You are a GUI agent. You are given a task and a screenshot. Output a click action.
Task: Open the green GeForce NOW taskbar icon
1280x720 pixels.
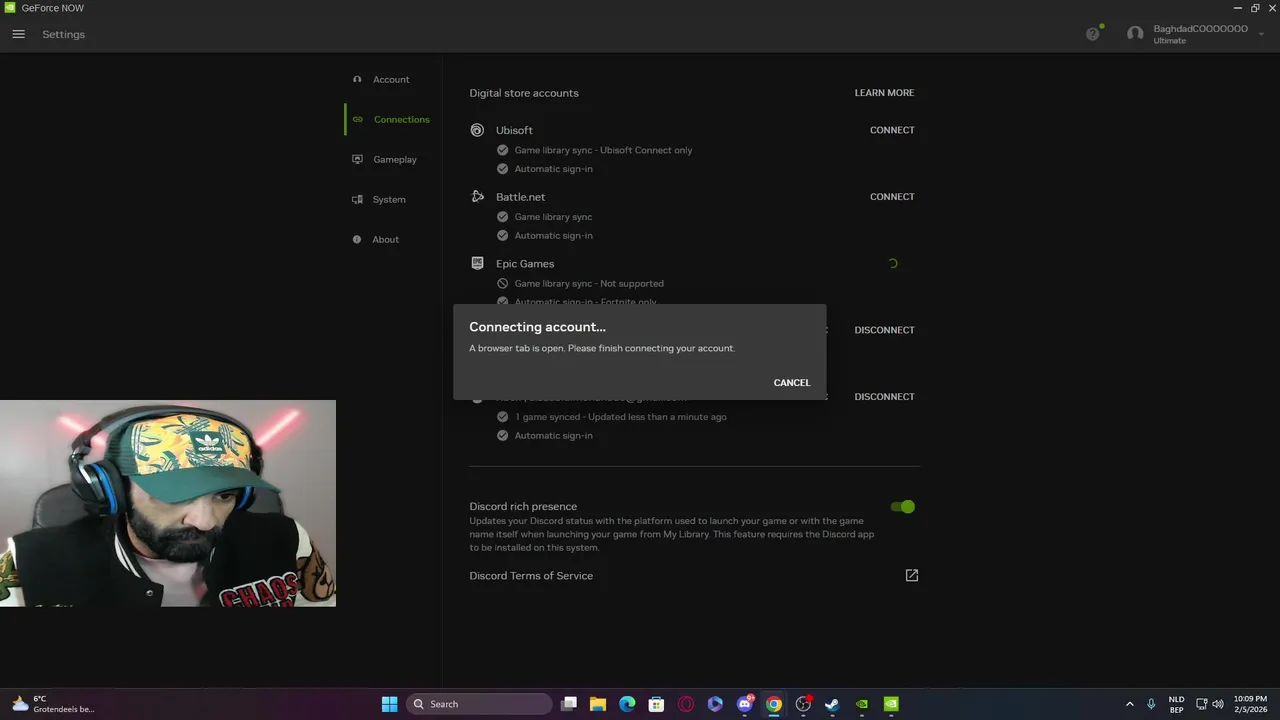(891, 704)
